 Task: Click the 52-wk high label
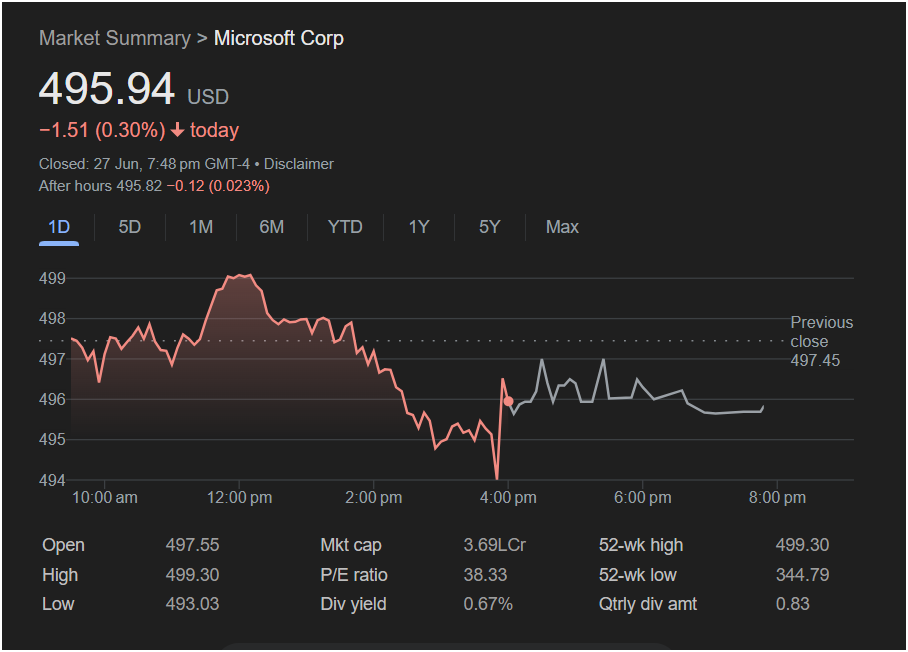click(x=641, y=545)
